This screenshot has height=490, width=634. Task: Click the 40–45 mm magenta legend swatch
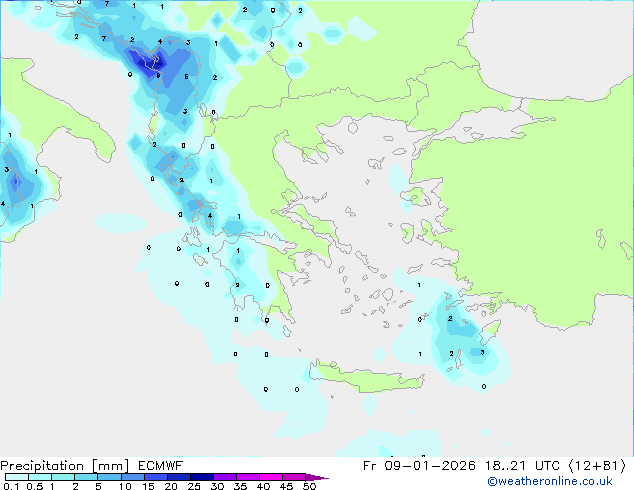271,477
